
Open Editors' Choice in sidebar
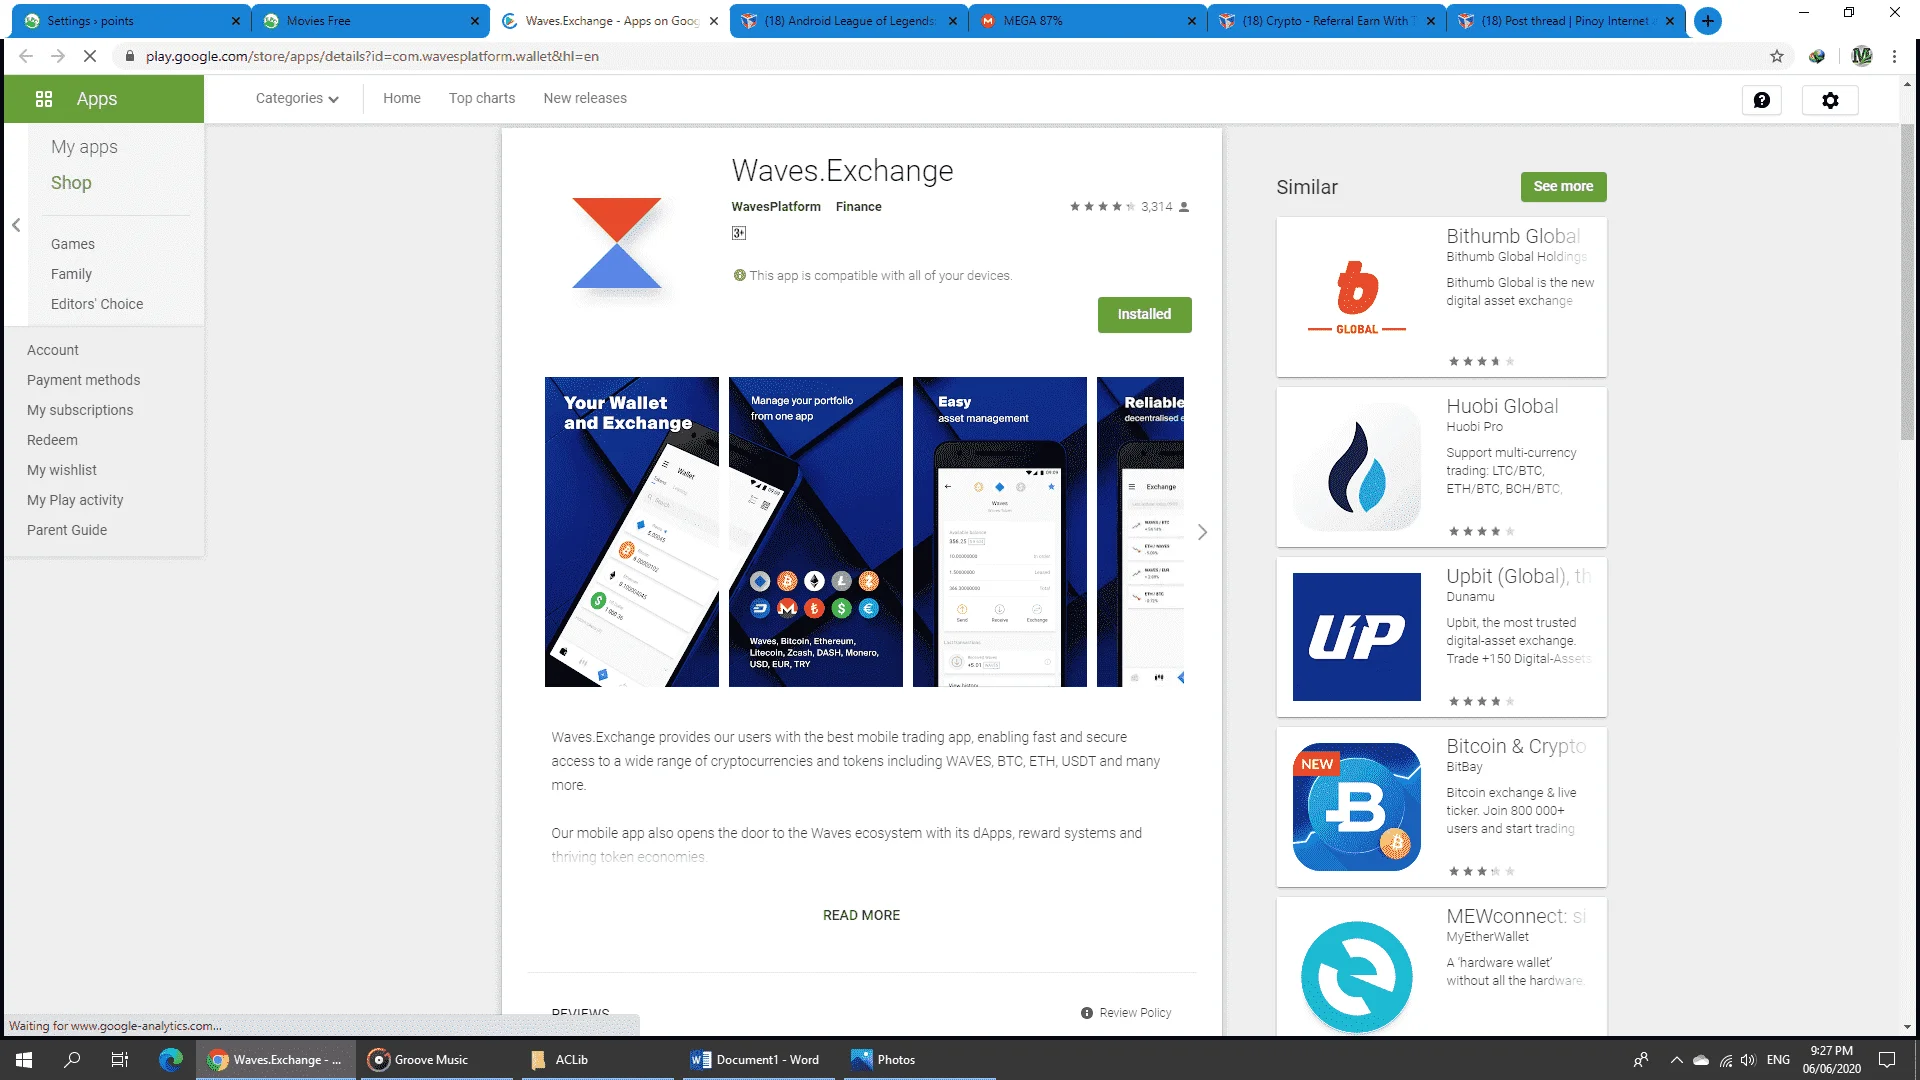(97, 304)
